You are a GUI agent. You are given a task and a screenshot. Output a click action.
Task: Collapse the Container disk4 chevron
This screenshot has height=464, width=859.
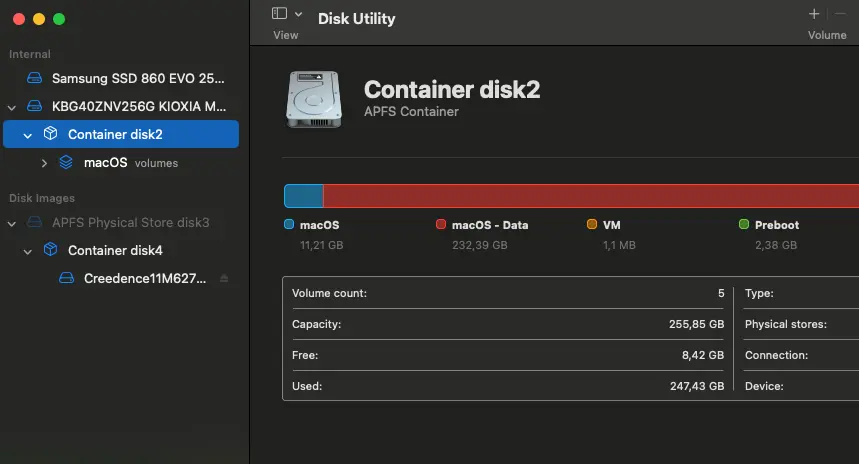27,251
